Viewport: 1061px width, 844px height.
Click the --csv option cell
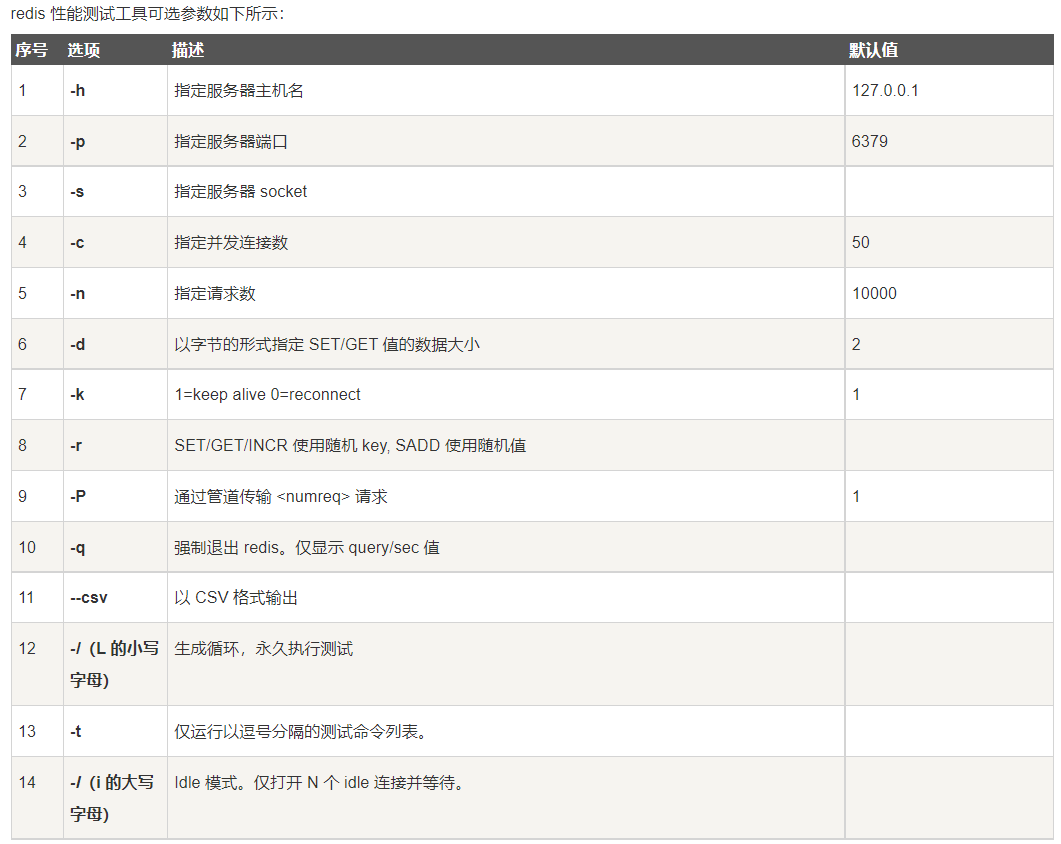tap(89, 598)
